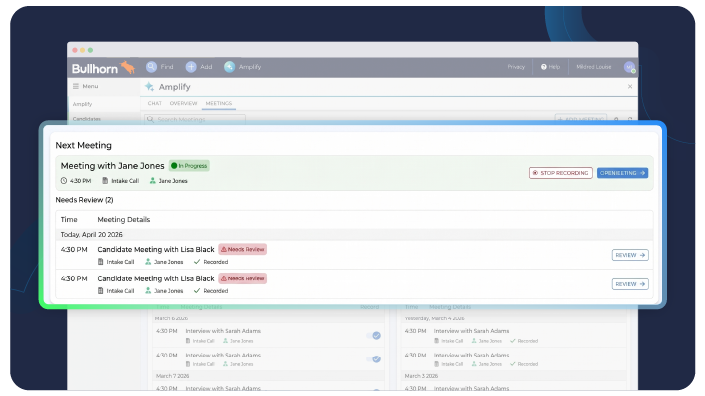Toggle record for first March 6 interview
Image resolution: width=705 pixels, height=396 pixels.
(374, 335)
